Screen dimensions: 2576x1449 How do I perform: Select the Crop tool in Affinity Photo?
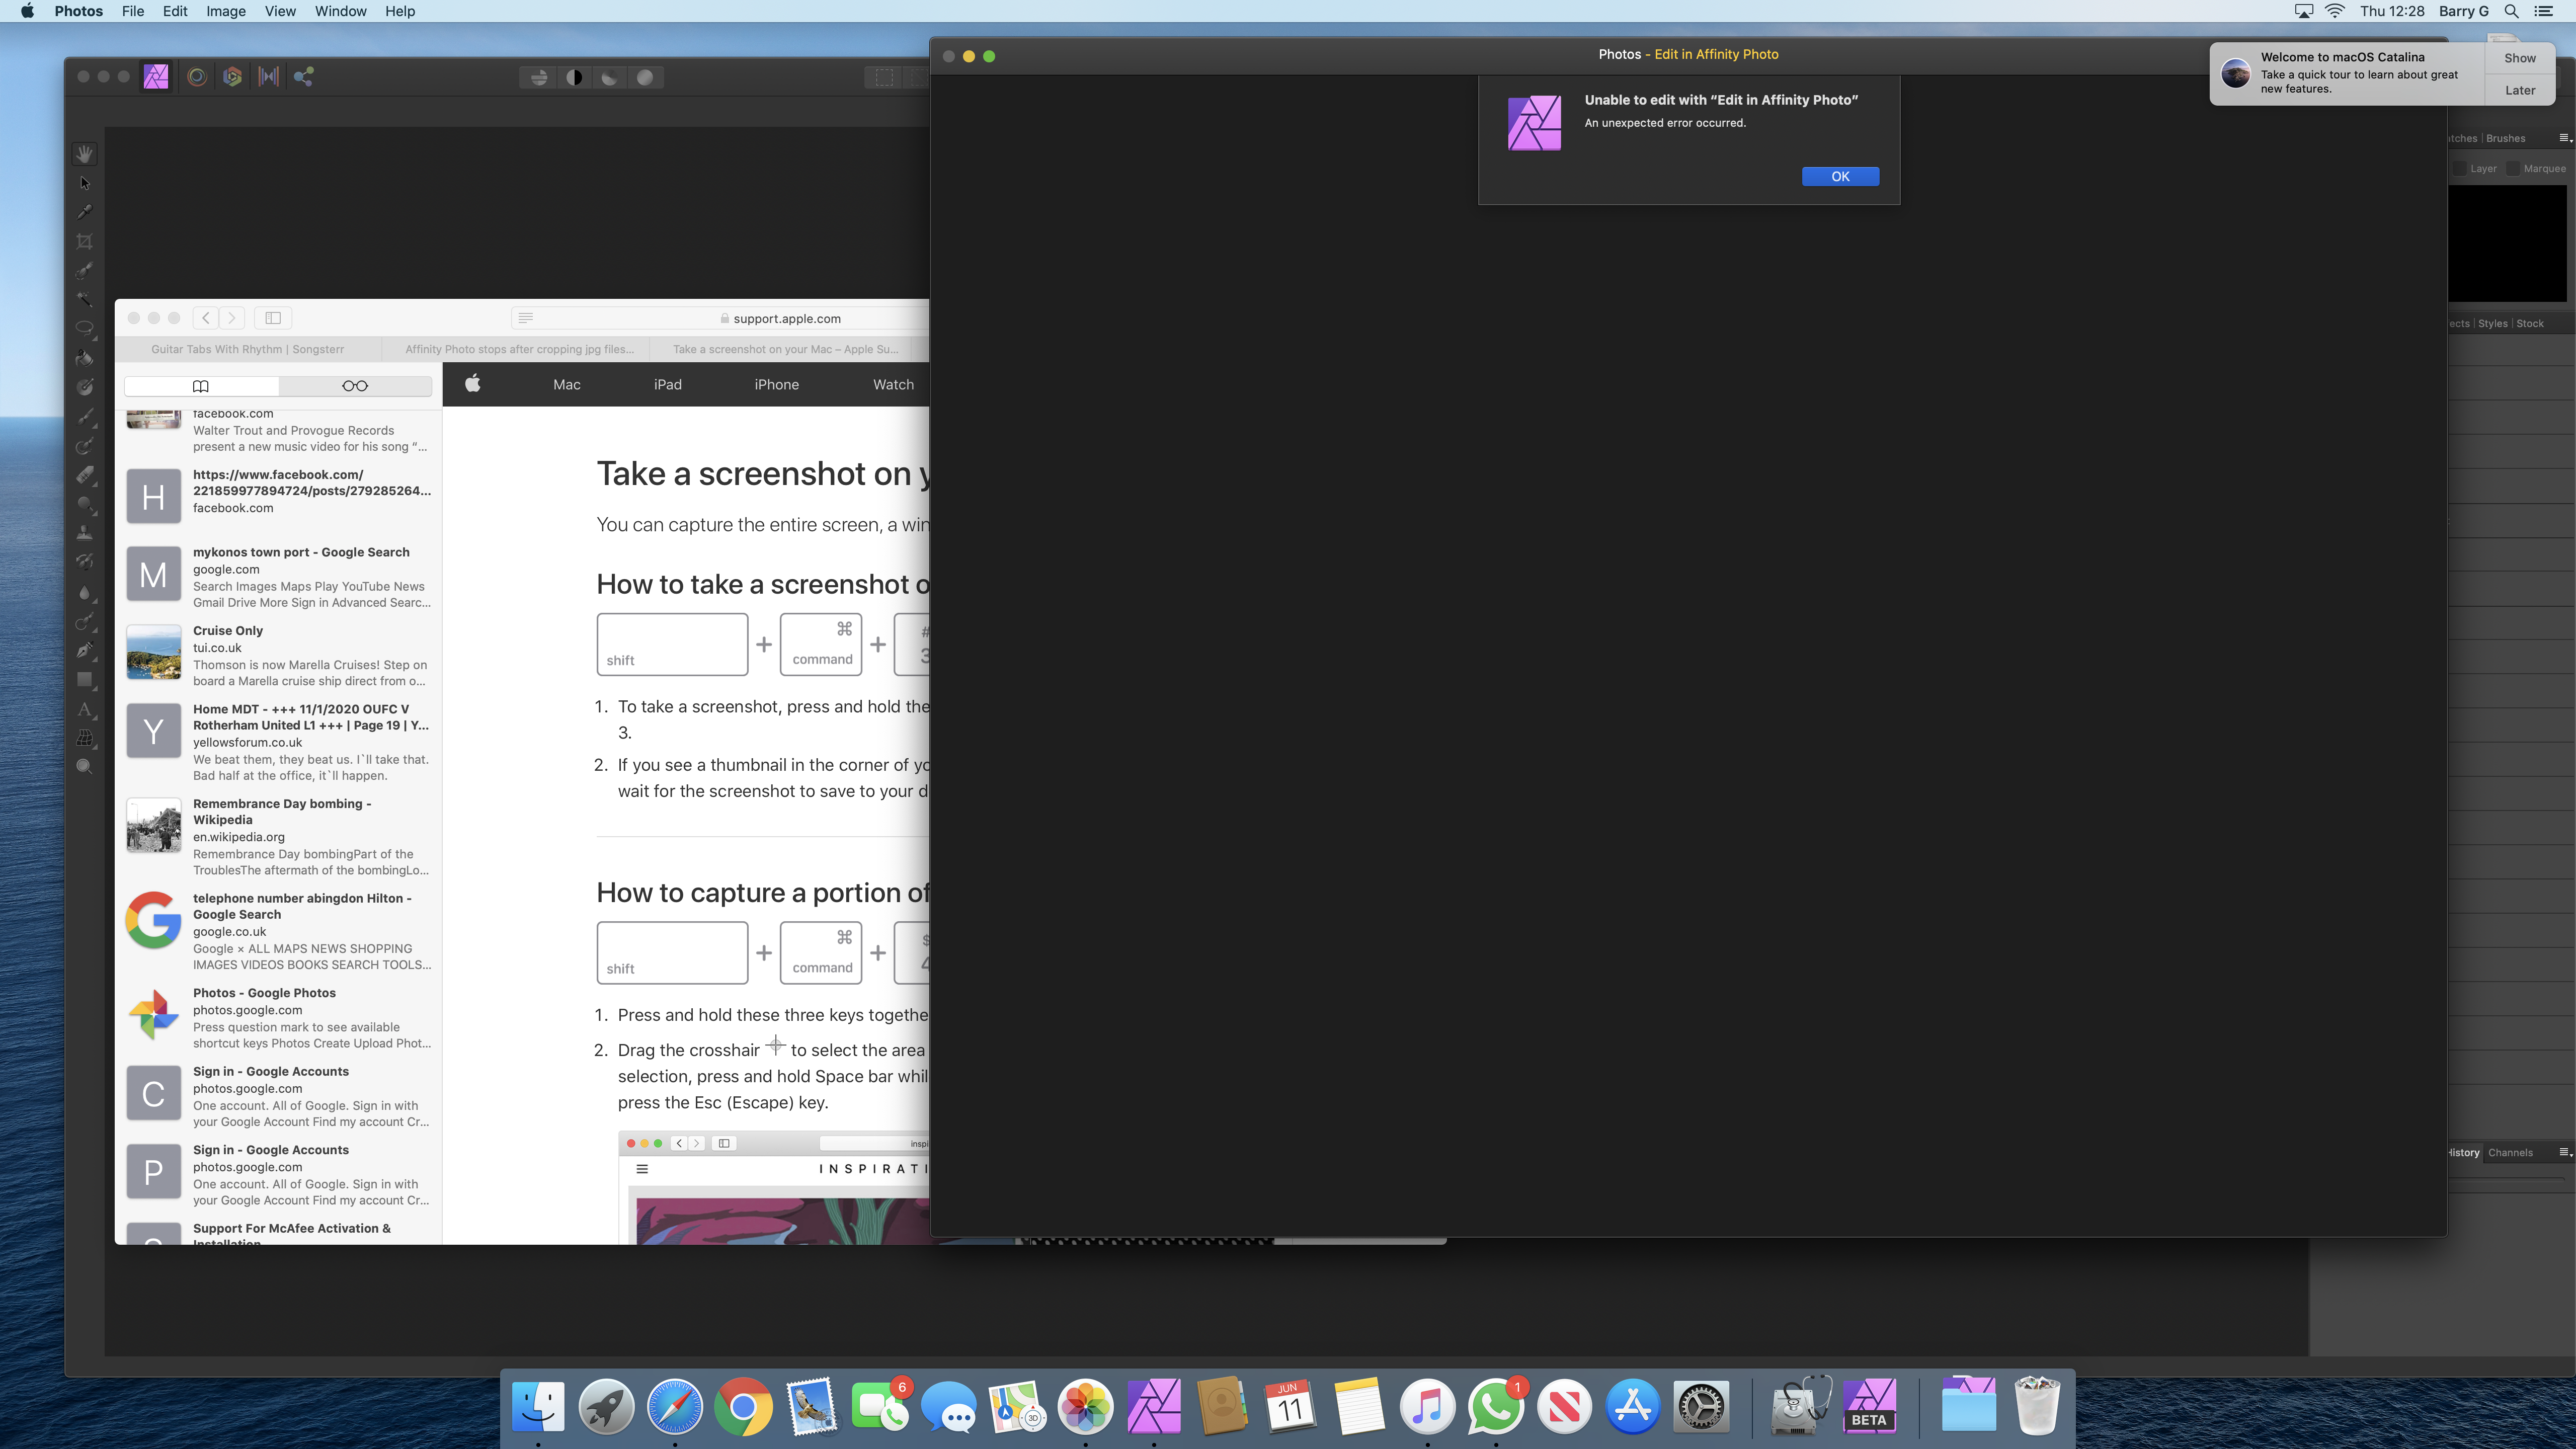(x=85, y=241)
